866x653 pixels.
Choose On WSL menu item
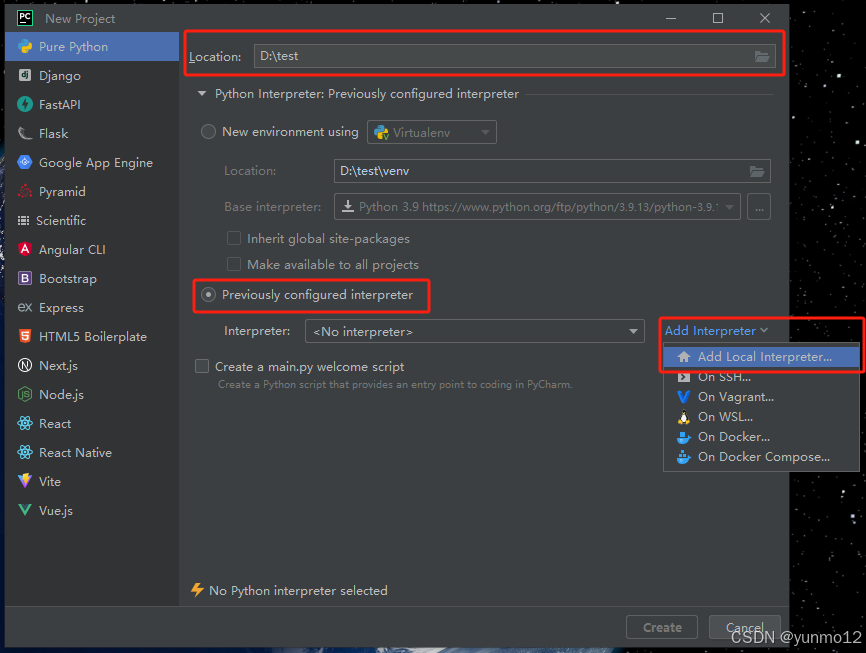(762, 417)
